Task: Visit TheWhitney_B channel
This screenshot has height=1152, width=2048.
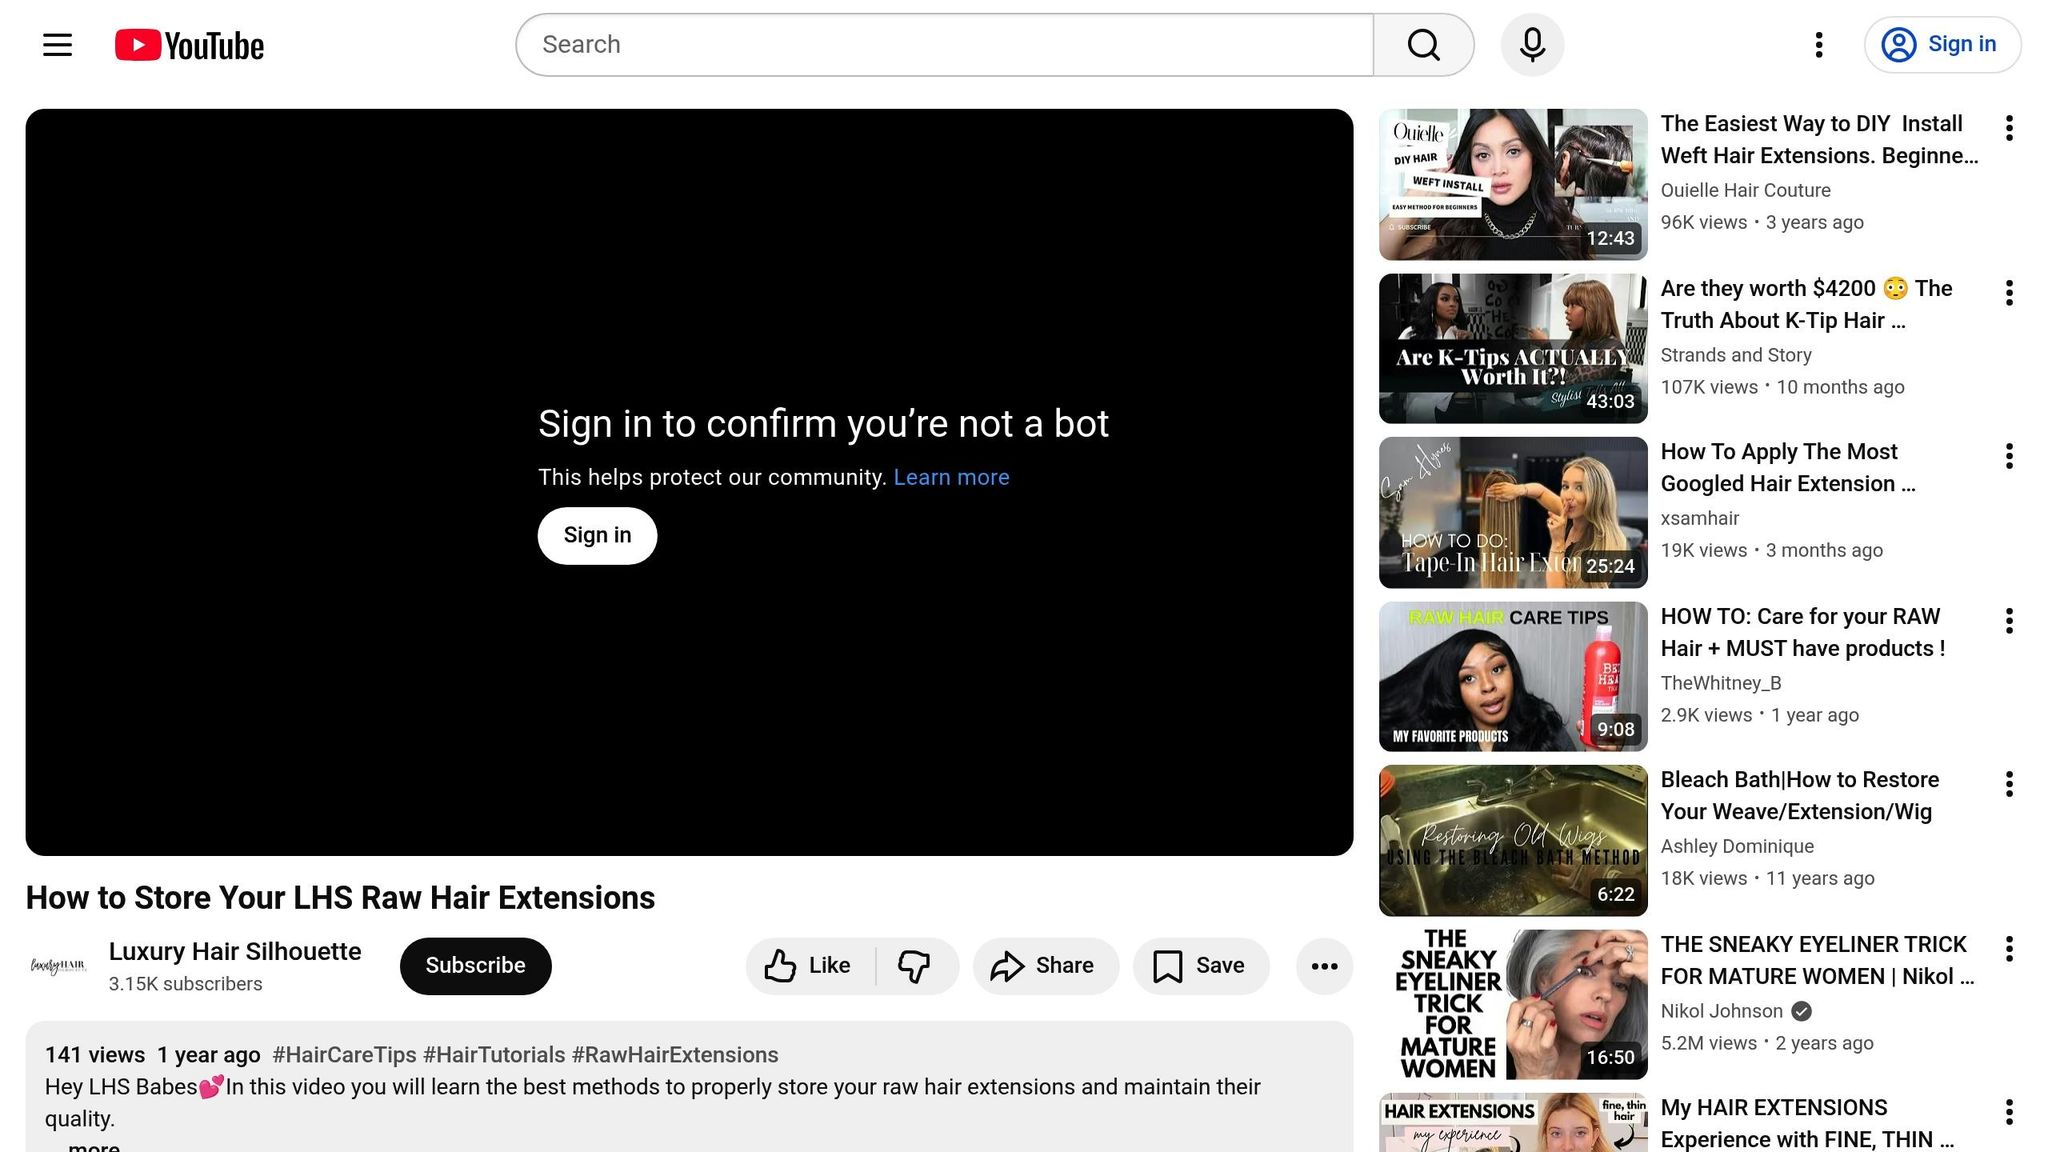Action: (x=1721, y=683)
